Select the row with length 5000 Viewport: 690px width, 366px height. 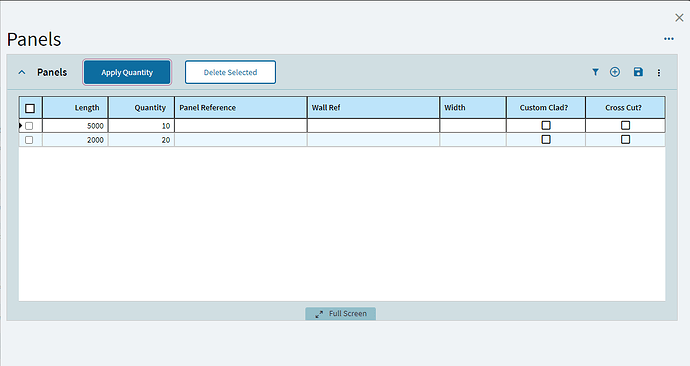pyautogui.click(x=29, y=126)
